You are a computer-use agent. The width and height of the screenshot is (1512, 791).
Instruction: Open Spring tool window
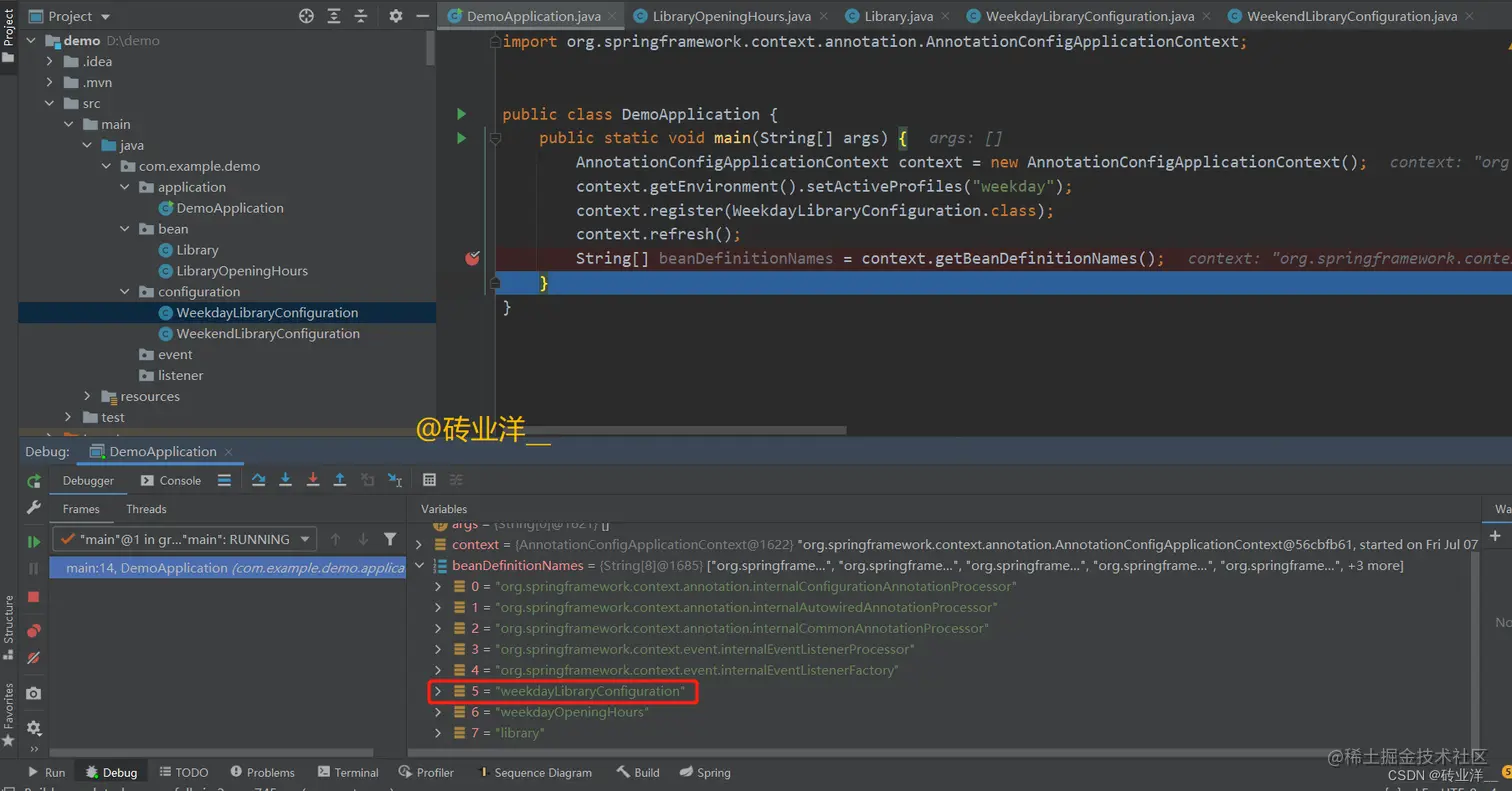705,772
